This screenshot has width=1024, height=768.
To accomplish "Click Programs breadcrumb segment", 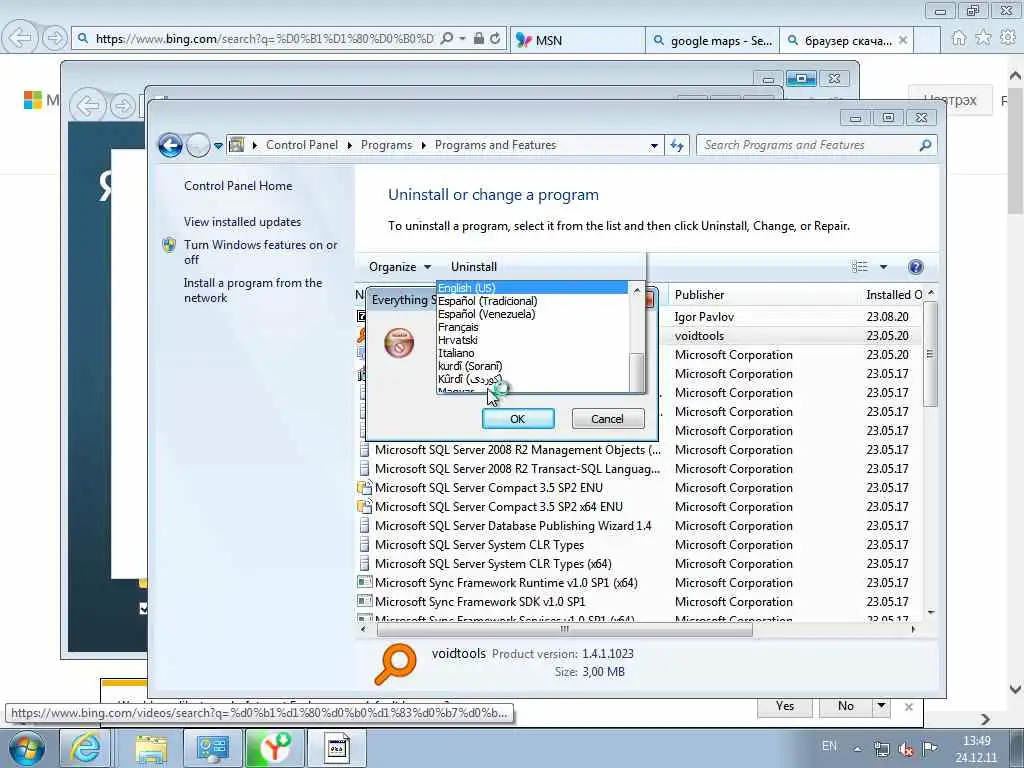I will [387, 145].
